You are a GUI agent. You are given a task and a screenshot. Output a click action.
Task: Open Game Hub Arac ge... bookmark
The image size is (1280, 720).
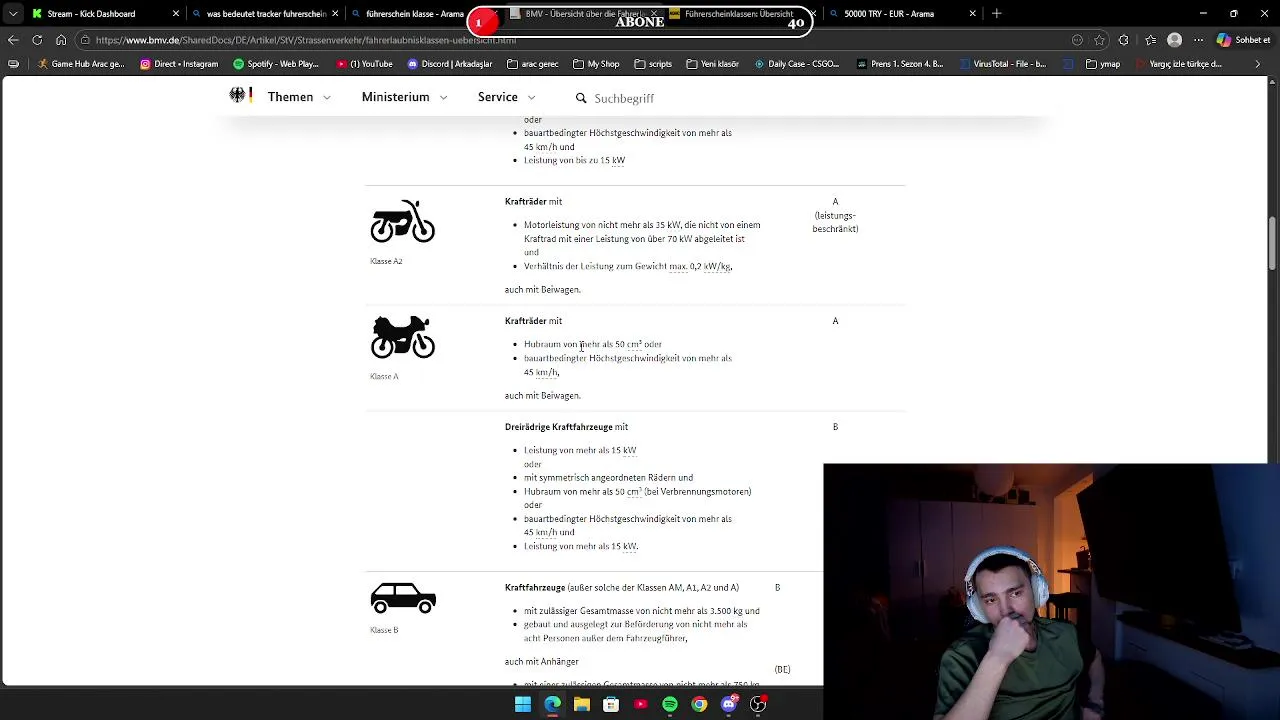[80, 64]
